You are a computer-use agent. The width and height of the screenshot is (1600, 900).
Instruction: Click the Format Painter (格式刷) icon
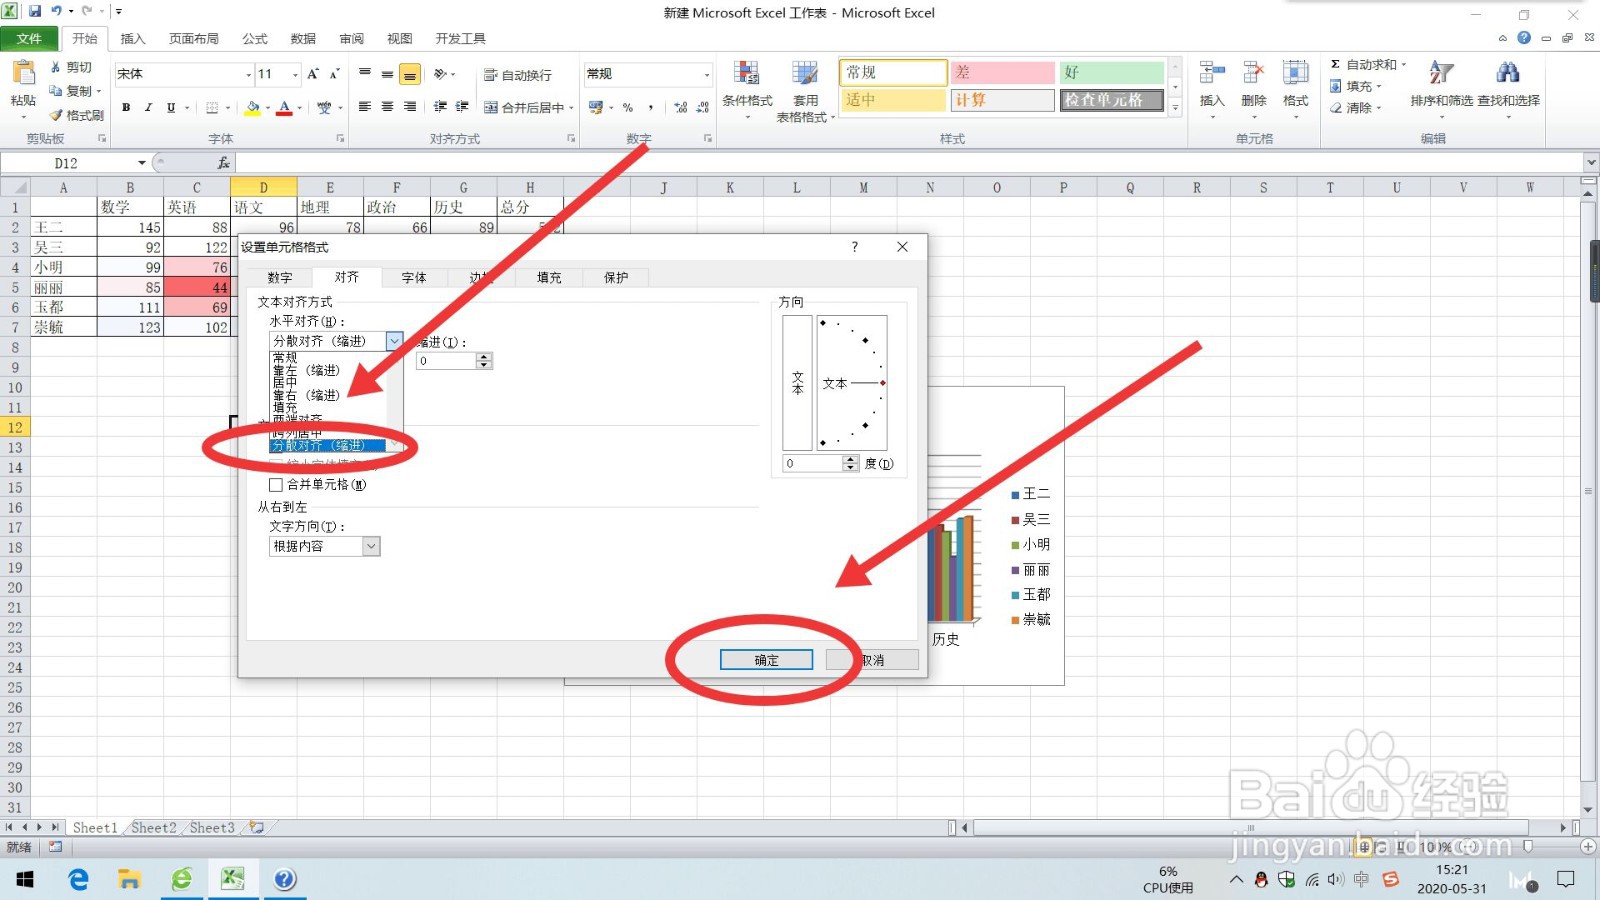tap(56, 115)
